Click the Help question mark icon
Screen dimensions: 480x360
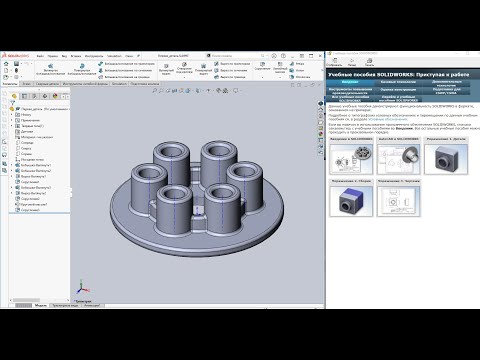point(283,56)
